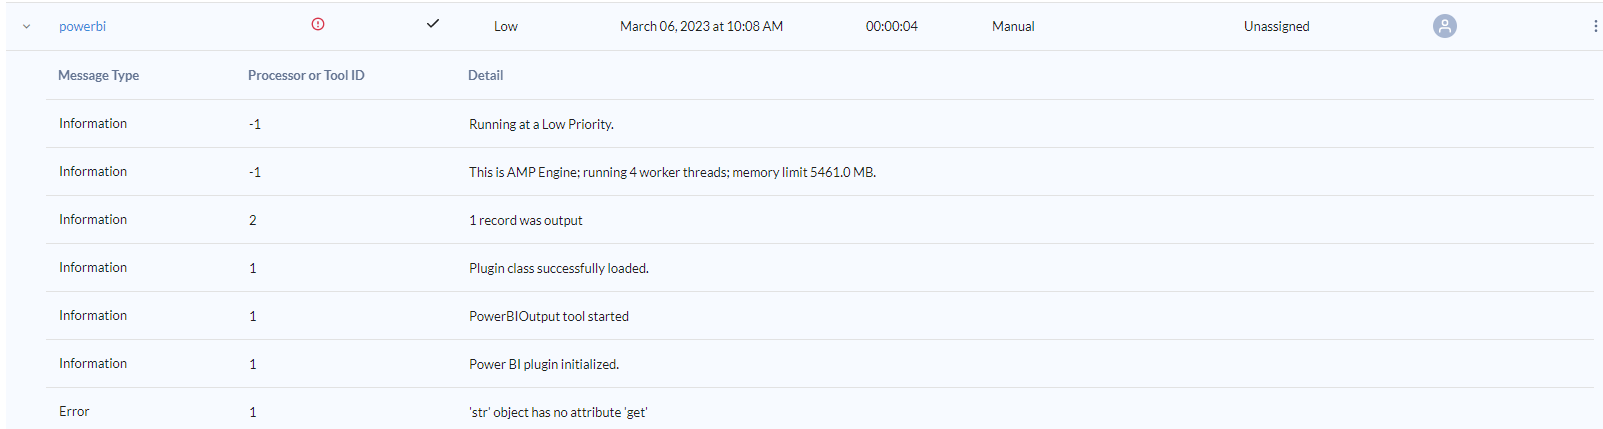Click the user avatar icon
This screenshot has width=1603, height=429.
[x=1444, y=26]
